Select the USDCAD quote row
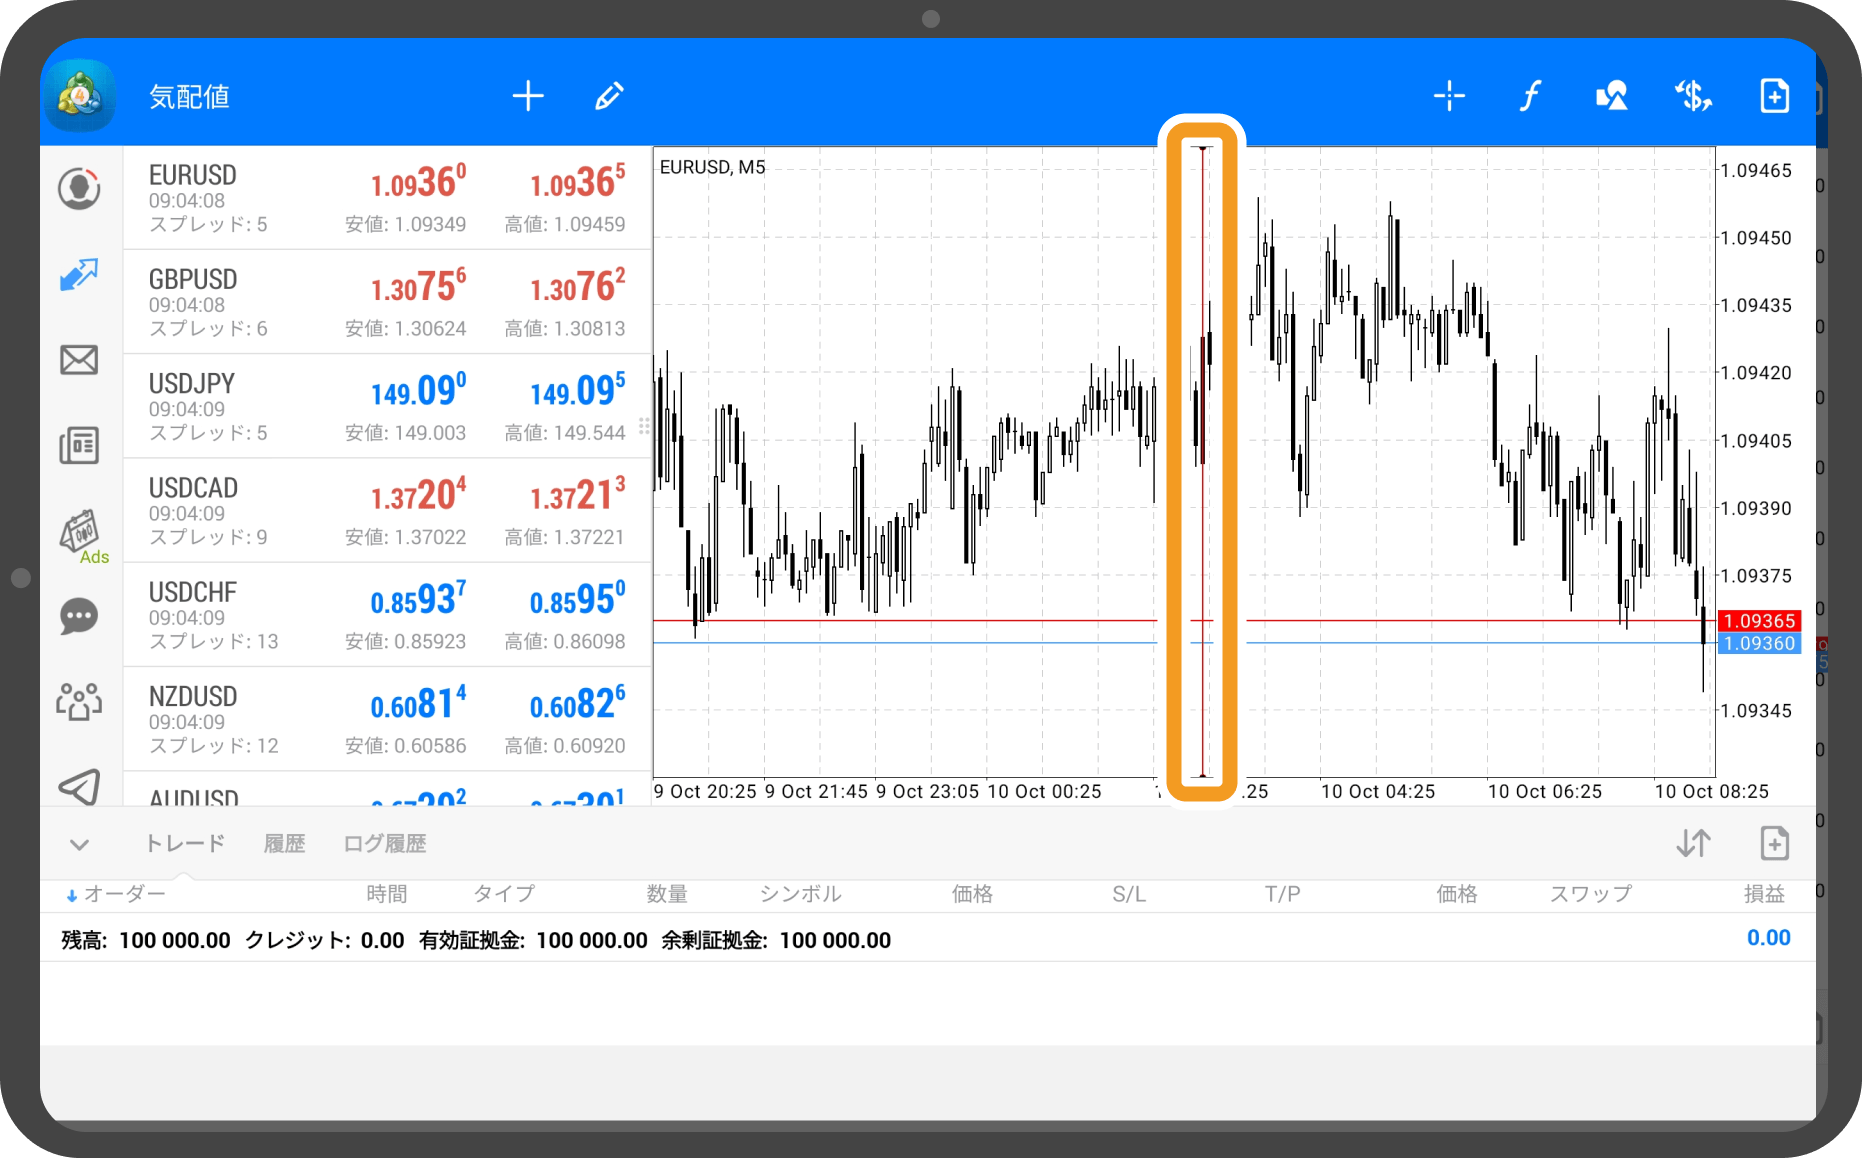The width and height of the screenshot is (1862, 1158). coord(387,511)
